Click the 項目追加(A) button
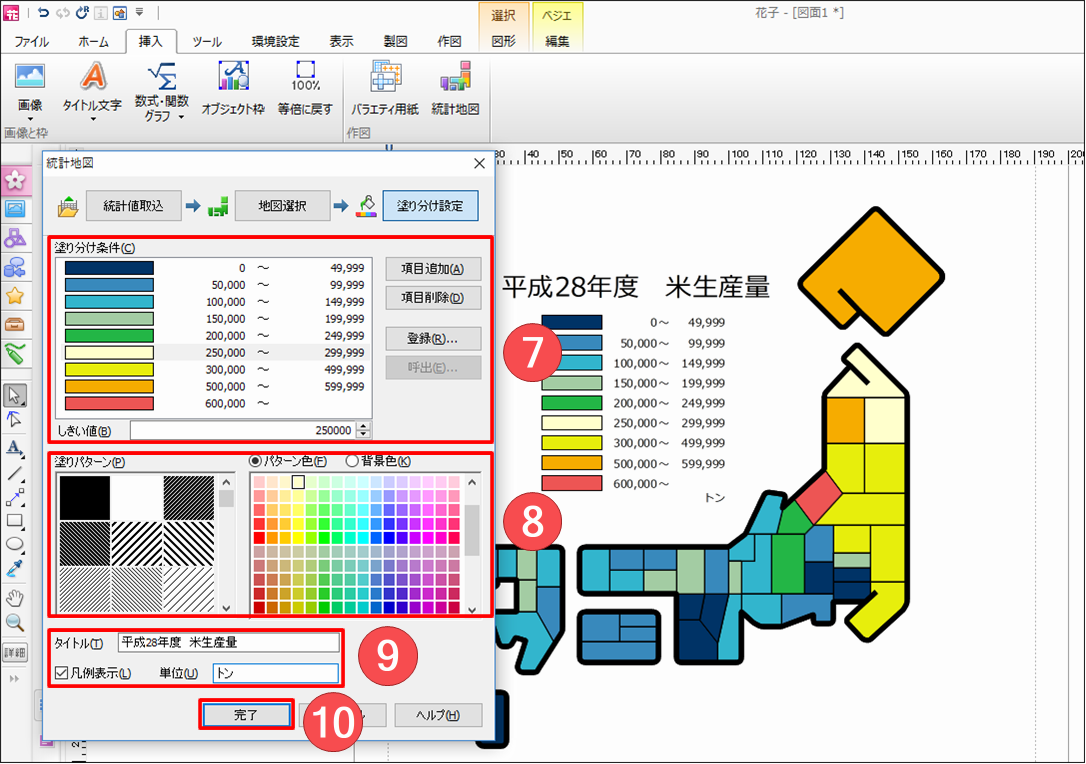 coord(433,269)
